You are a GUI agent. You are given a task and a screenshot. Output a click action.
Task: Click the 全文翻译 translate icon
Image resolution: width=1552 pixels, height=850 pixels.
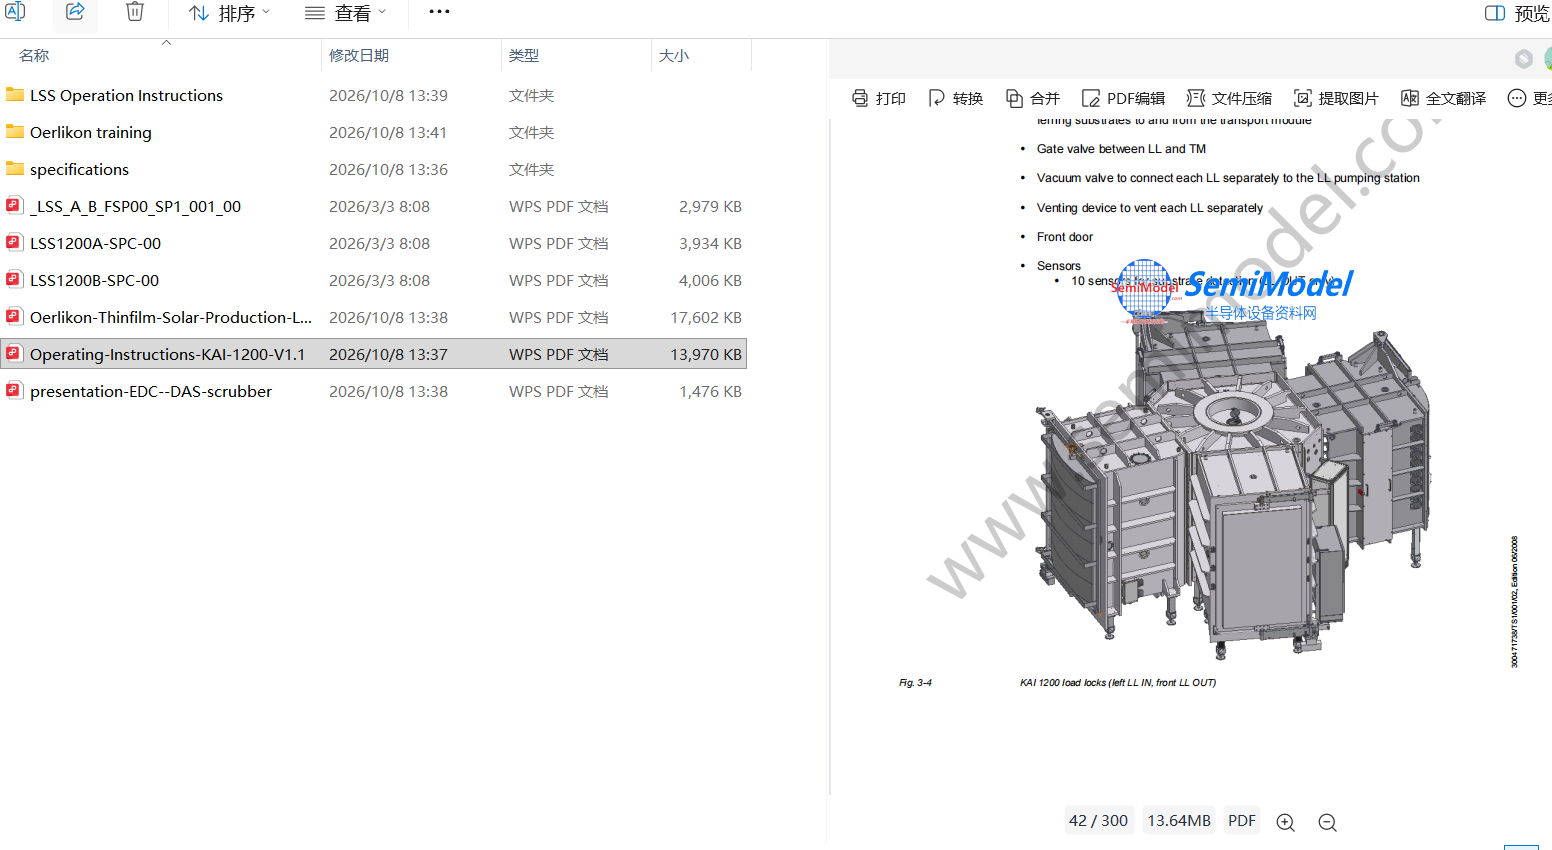(x=1410, y=98)
